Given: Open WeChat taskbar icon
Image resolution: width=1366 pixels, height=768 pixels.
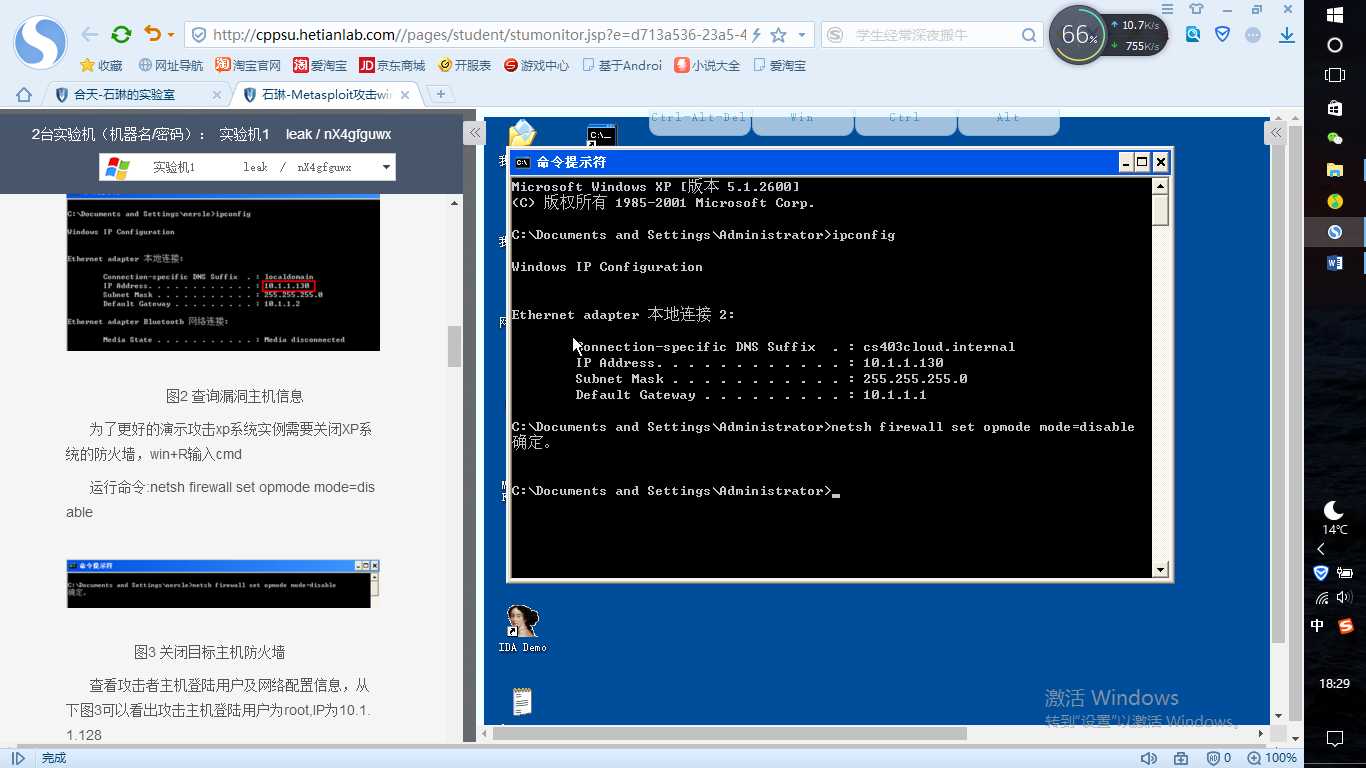Looking at the screenshot, I should point(1335,138).
